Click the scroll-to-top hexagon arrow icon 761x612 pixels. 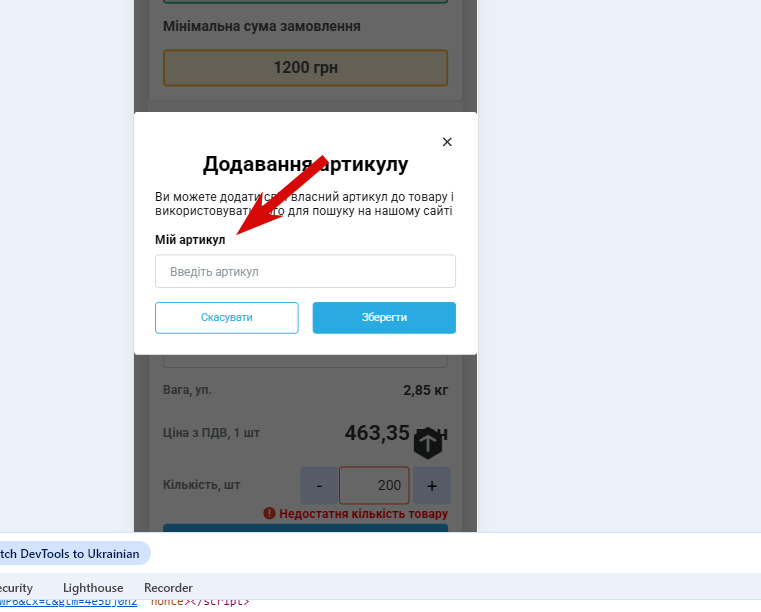[x=428, y=443]
